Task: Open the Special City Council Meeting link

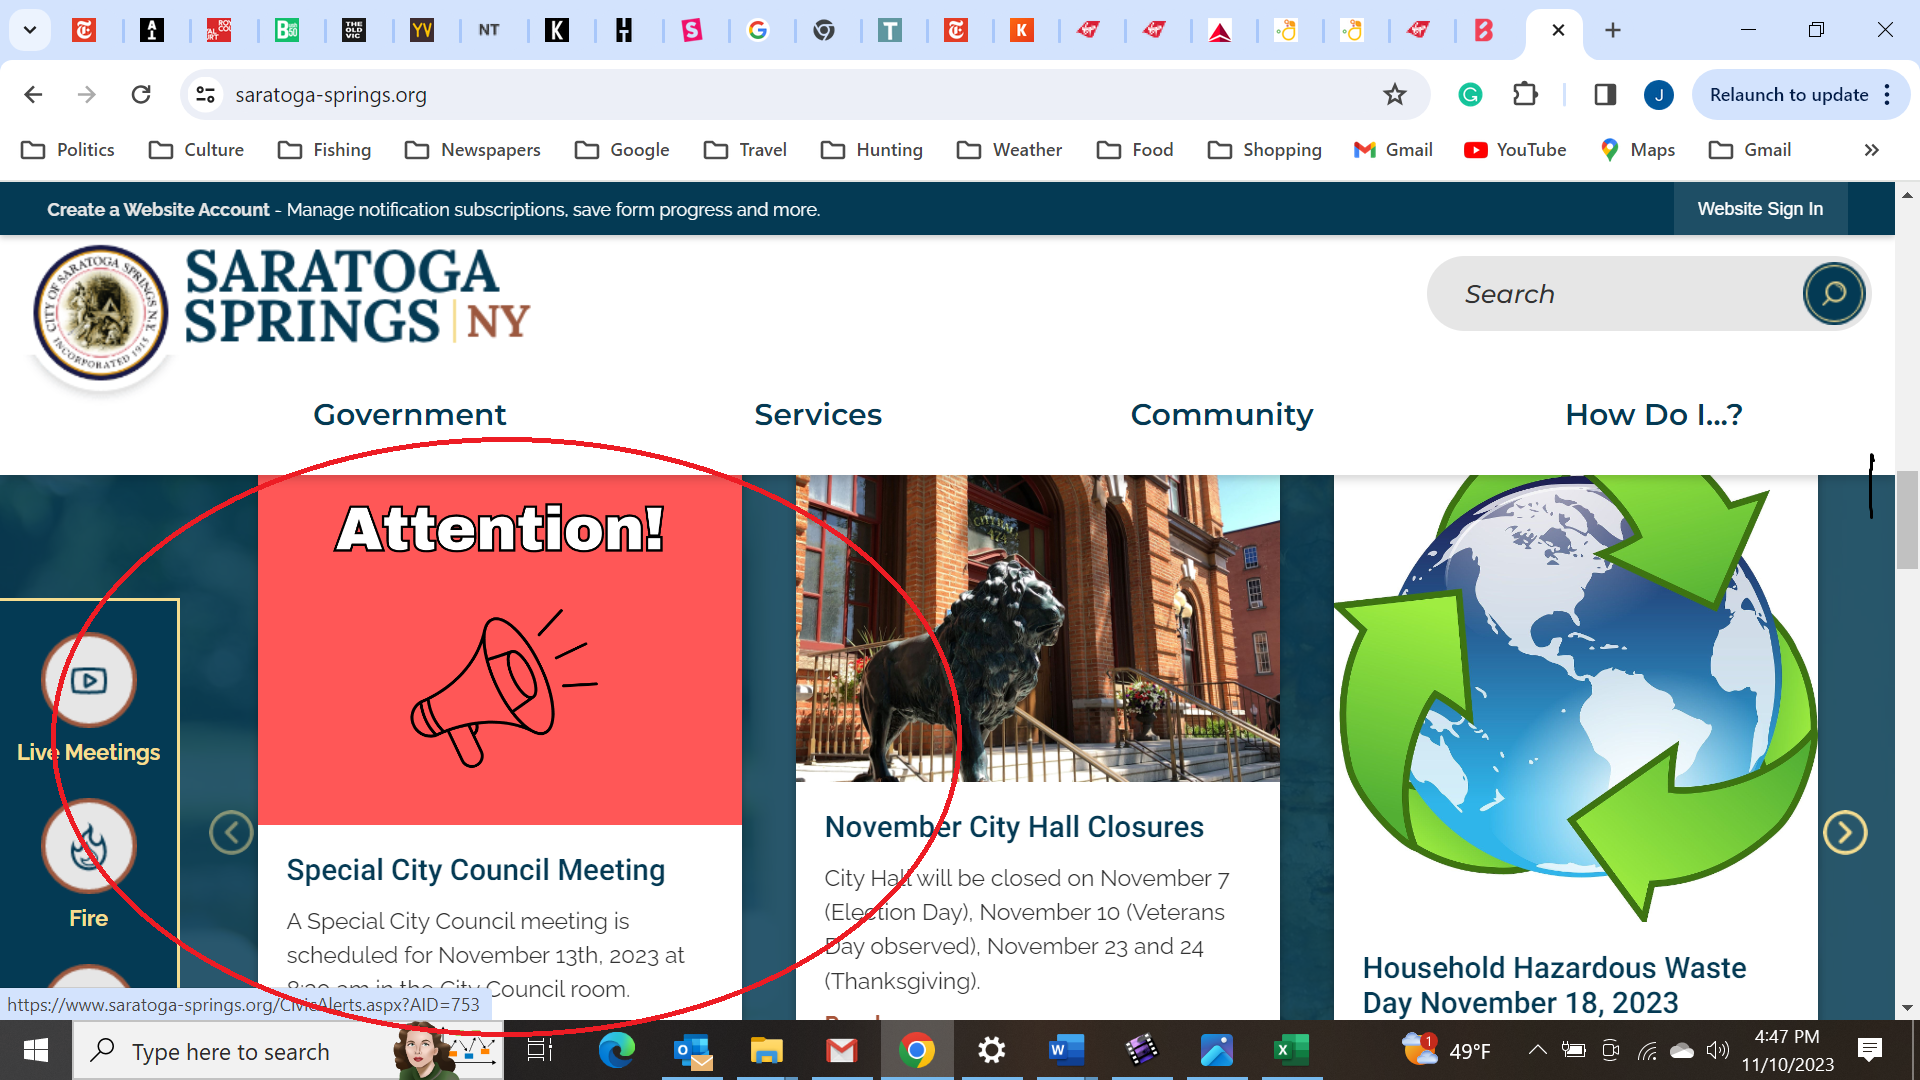Action: 475,870
